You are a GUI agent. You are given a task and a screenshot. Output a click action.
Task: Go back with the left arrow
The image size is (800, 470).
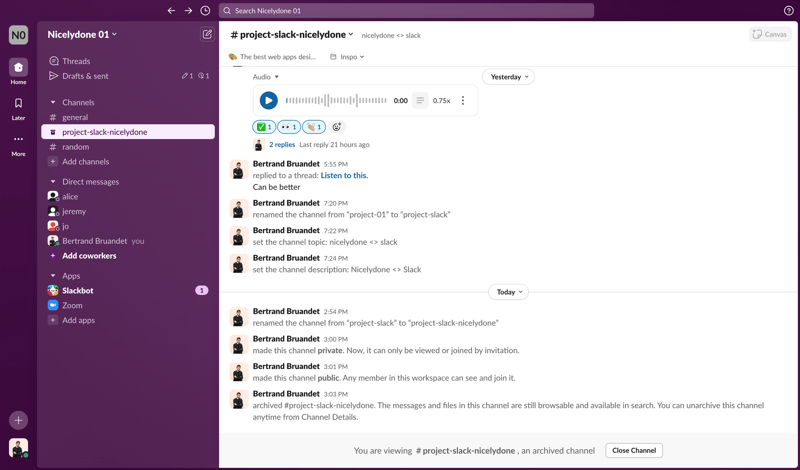tap(171, 11)
